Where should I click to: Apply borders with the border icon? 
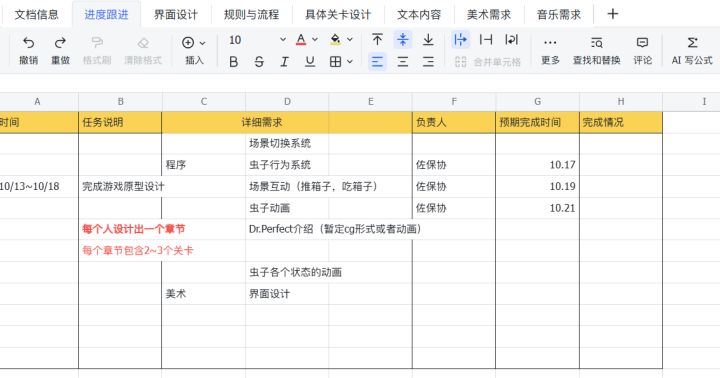pos(335,62)
